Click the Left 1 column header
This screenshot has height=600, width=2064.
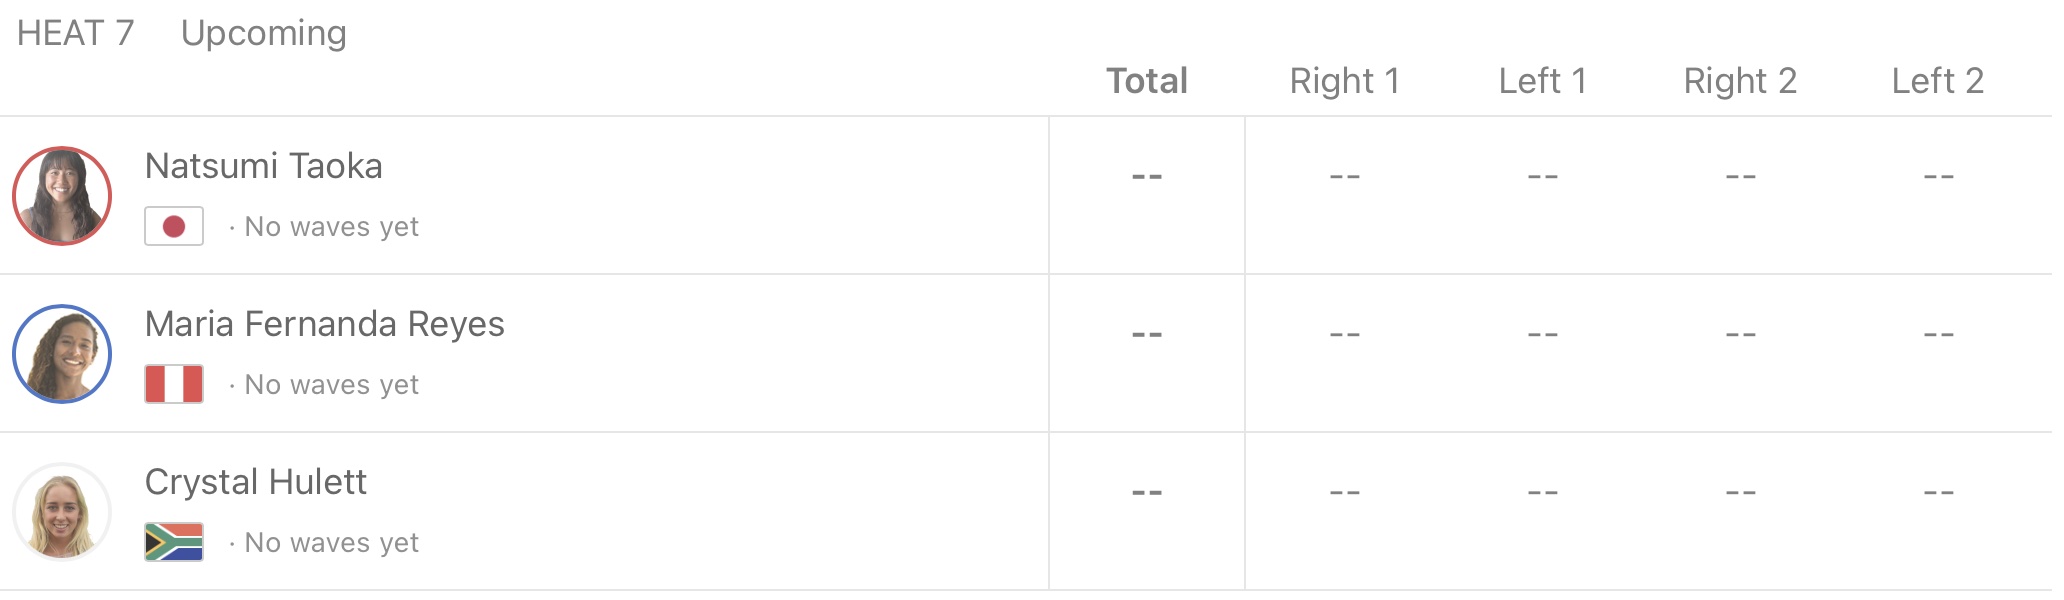point(1542,81)
